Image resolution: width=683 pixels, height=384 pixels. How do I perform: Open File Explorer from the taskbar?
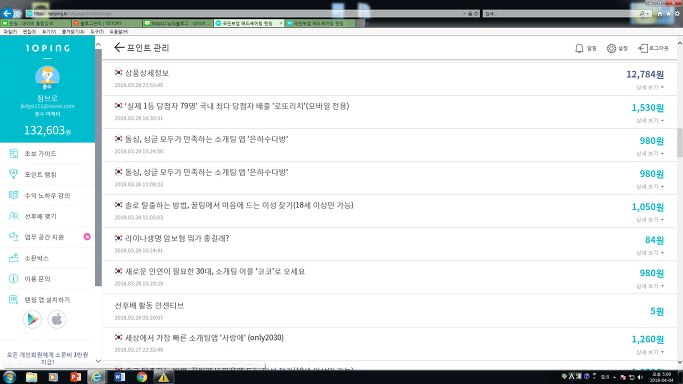(x=31, y=377)
